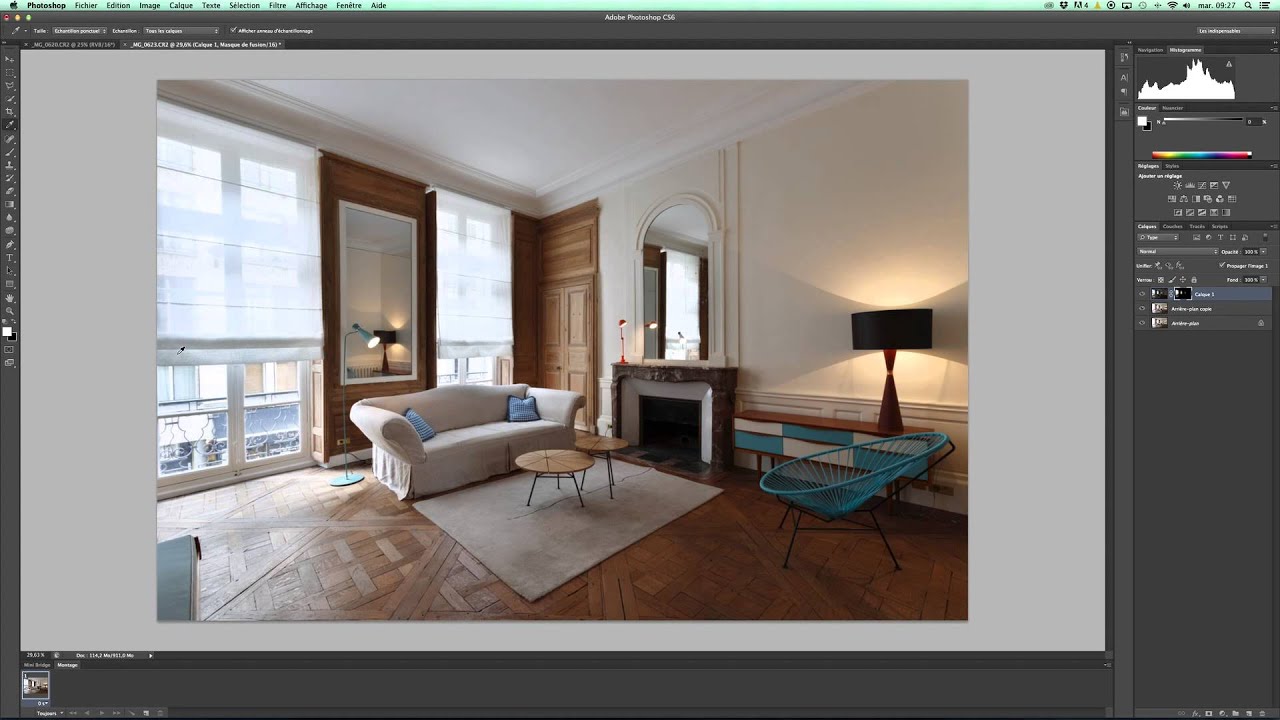Open the macOS Spotlight search

point(1249,5)
